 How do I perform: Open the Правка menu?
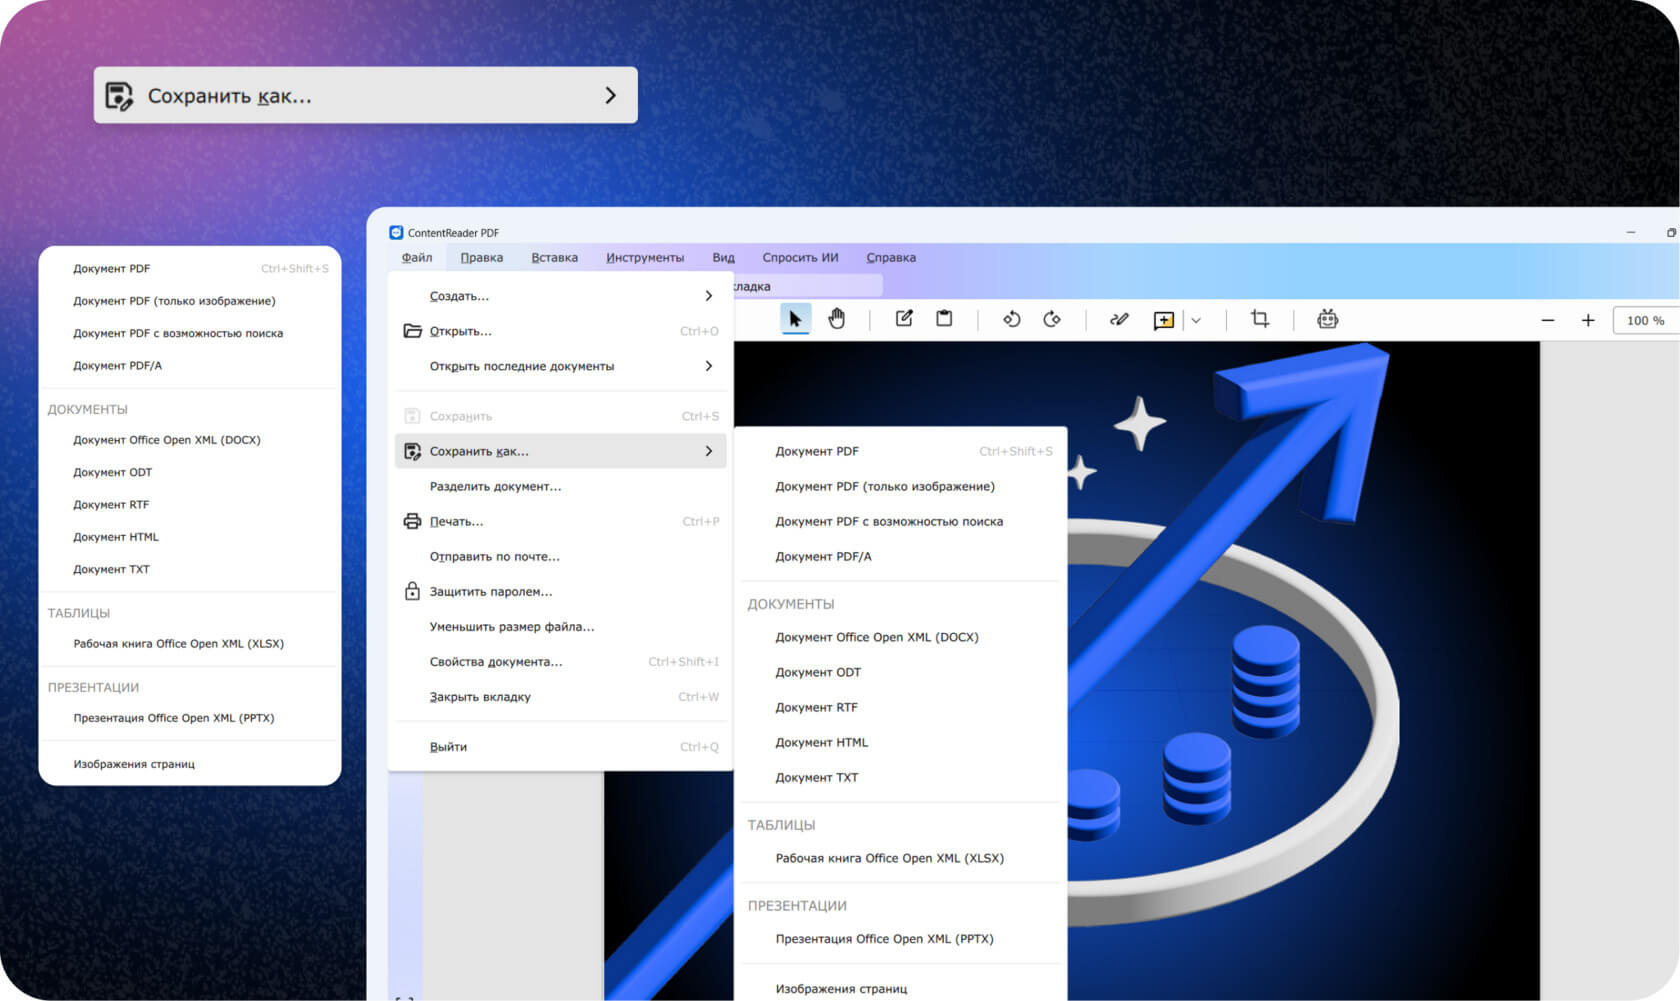click(x=482, y=257)
